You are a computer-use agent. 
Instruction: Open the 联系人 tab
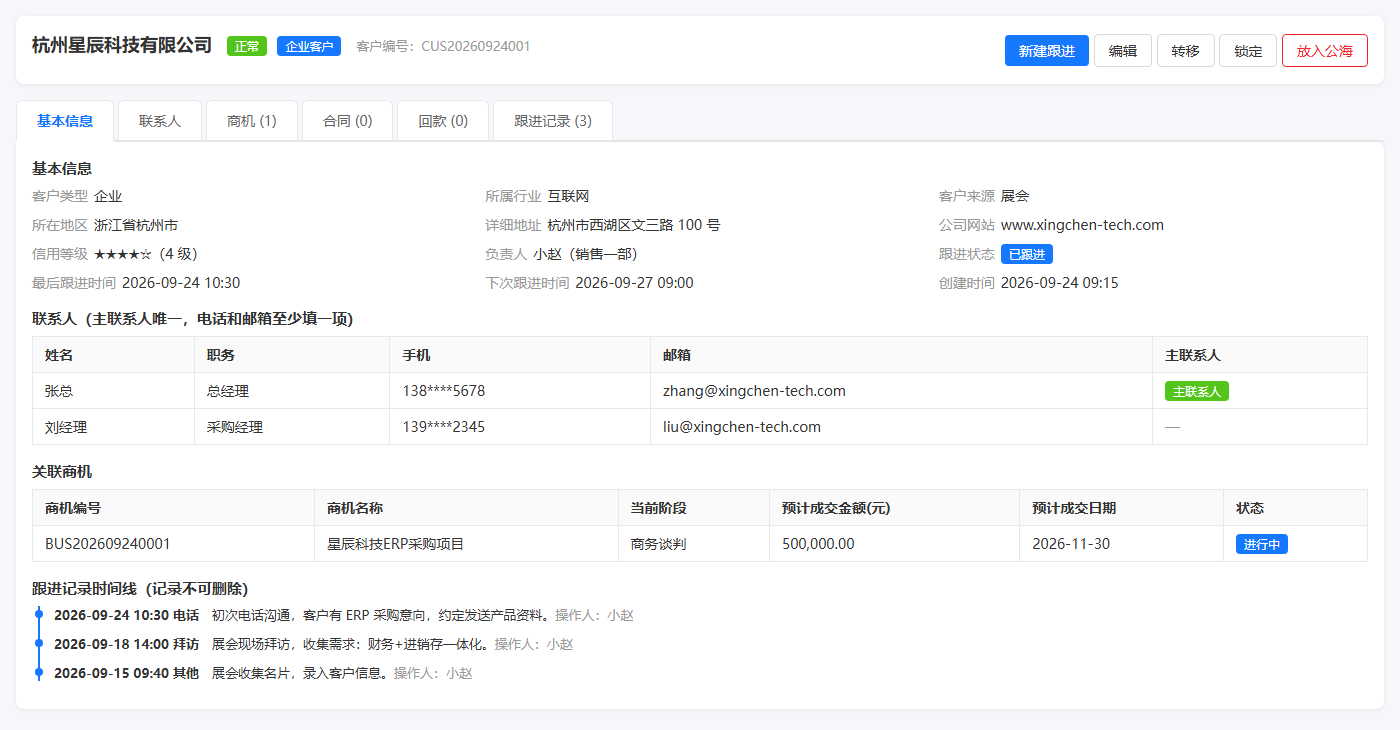pyautogui.click(x=160, y=121)
